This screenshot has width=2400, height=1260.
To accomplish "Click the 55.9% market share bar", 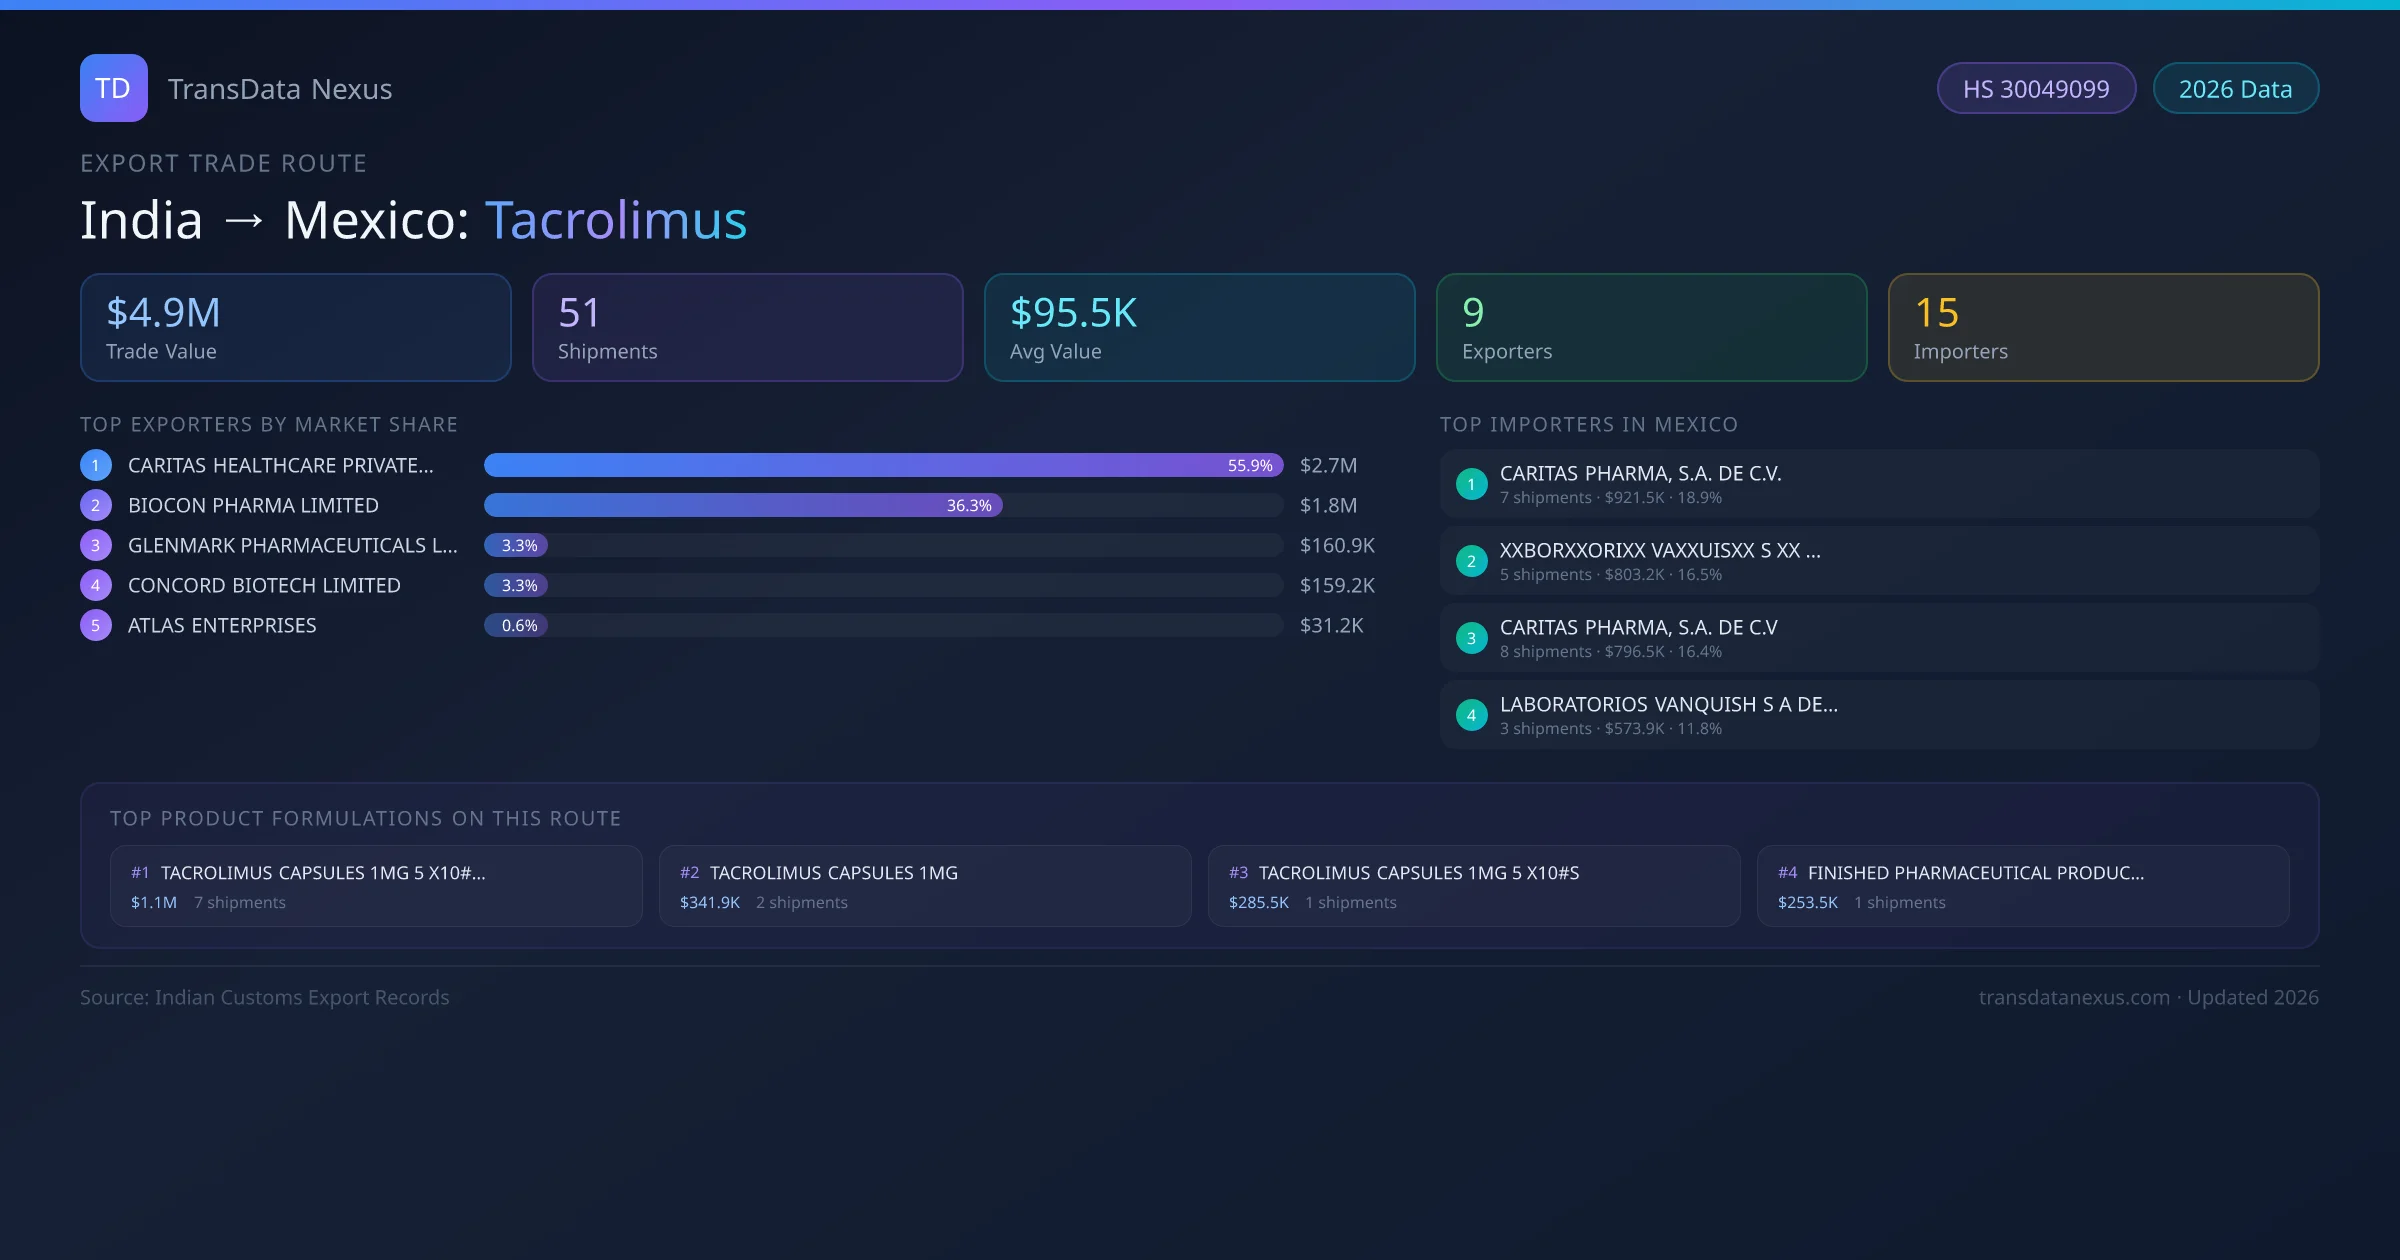I will pyautogui.click(x=883, y=465).
